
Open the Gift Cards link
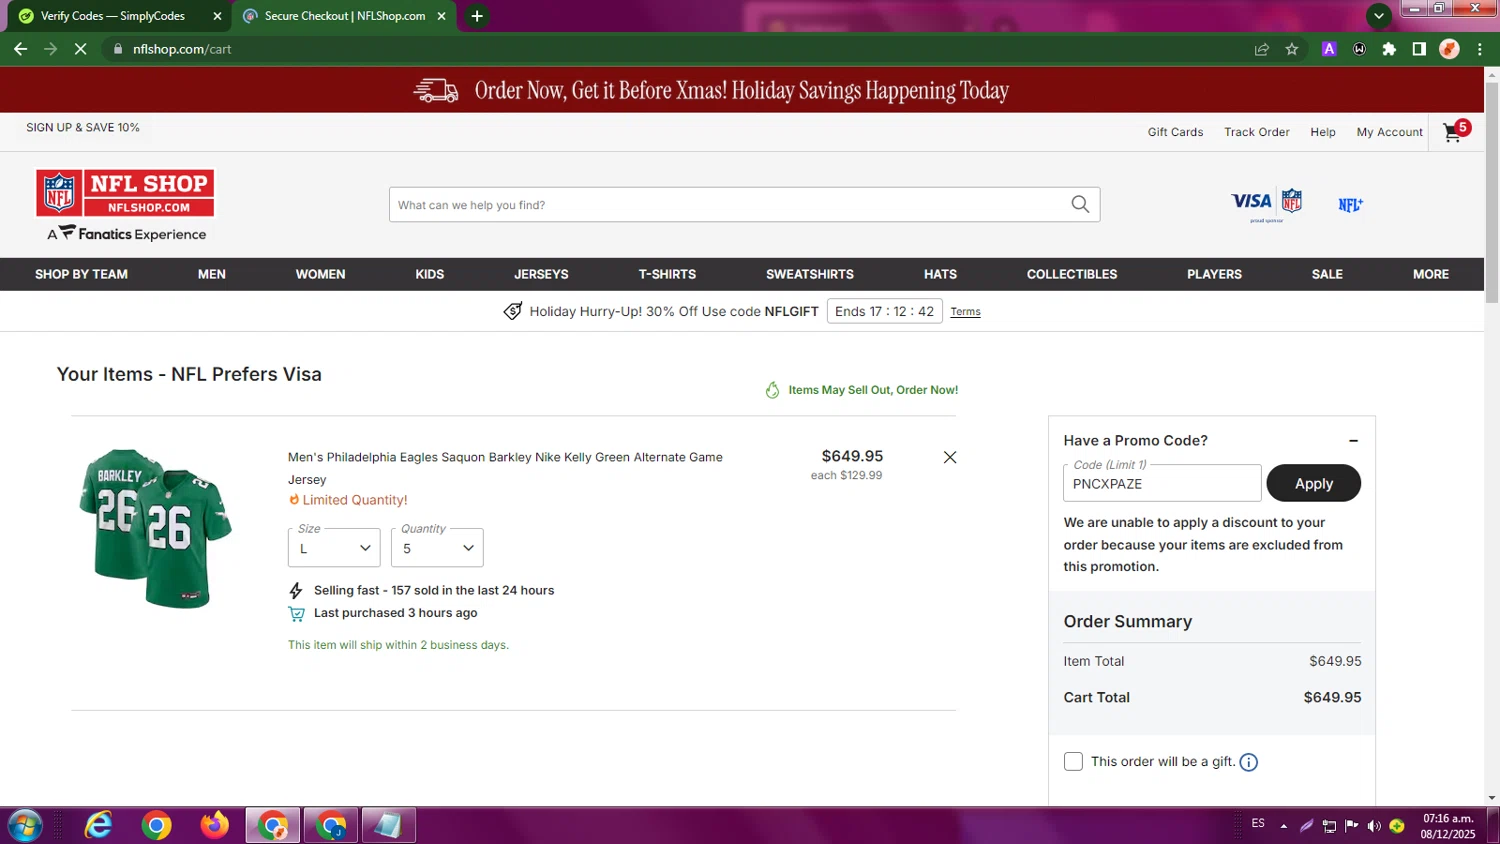[x=1175, y=132]
